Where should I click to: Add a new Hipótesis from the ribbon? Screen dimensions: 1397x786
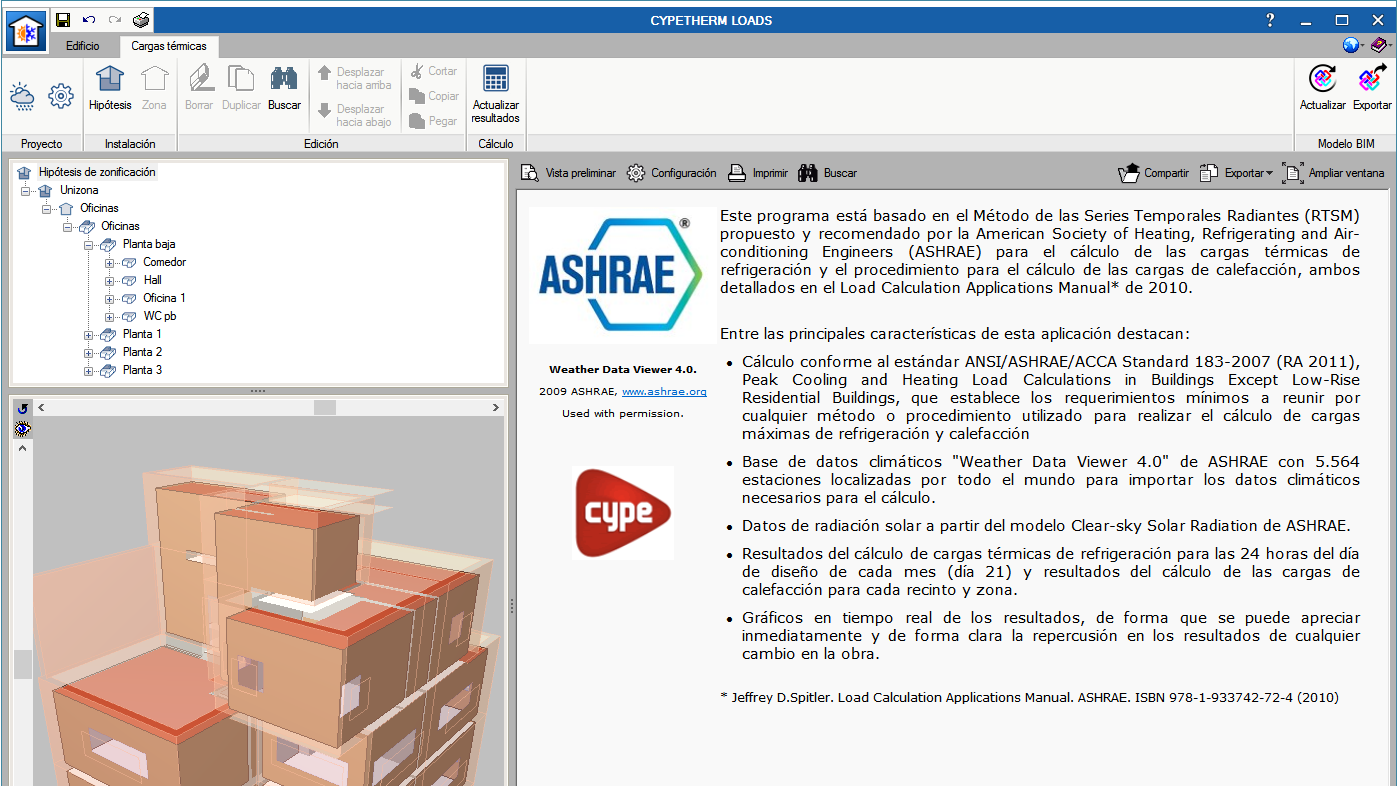click(x=110, y=89)
